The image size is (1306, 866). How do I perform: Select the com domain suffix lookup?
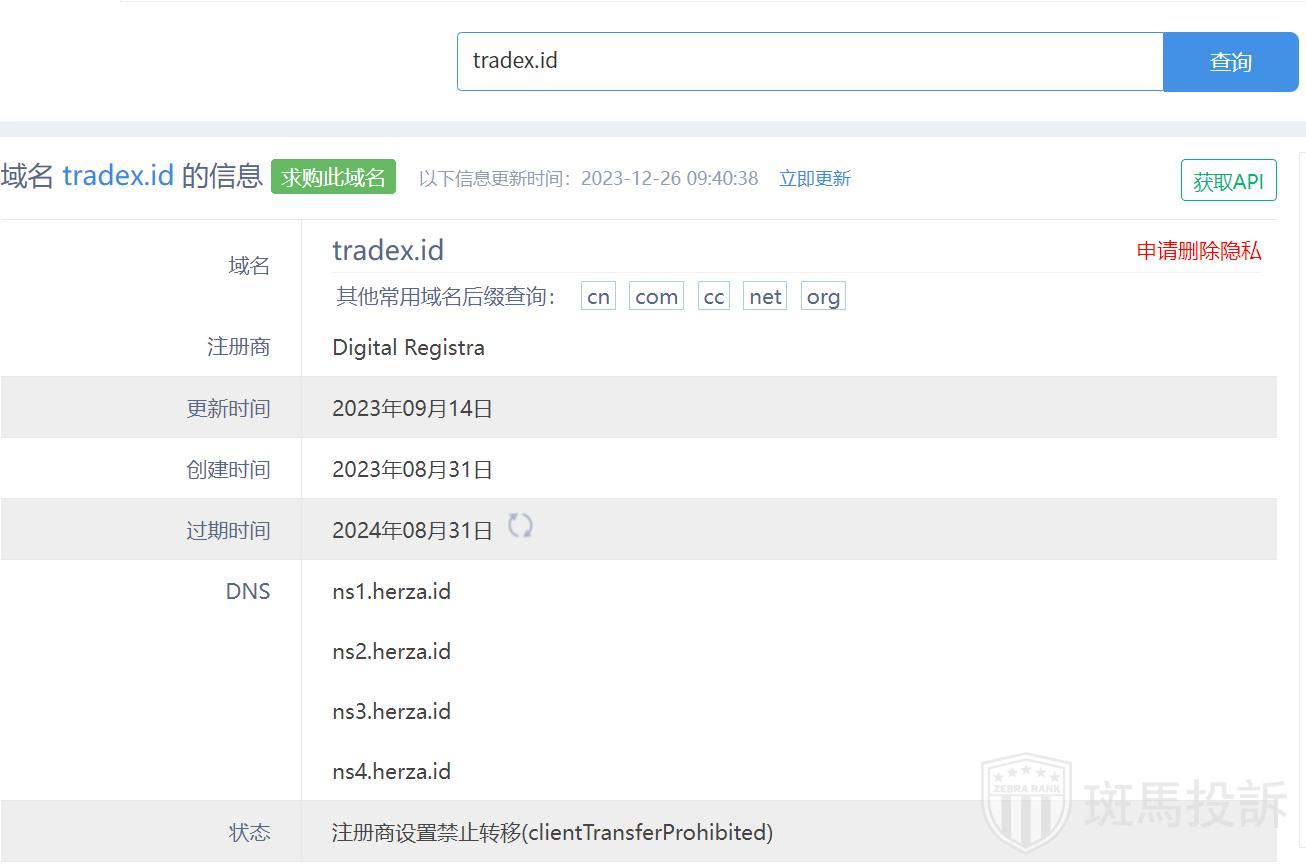tap(656, 297)
